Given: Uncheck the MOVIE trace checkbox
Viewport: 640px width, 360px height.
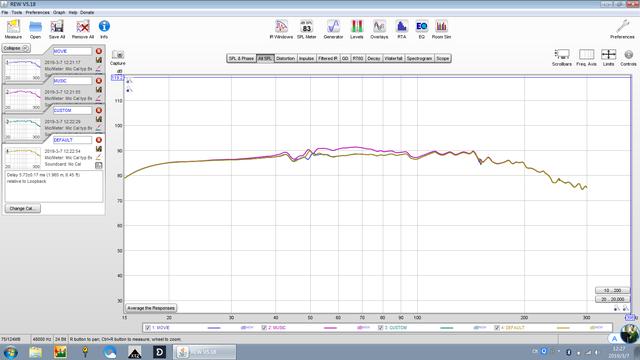Looking at the screenshot, I should tap(148, 328).
